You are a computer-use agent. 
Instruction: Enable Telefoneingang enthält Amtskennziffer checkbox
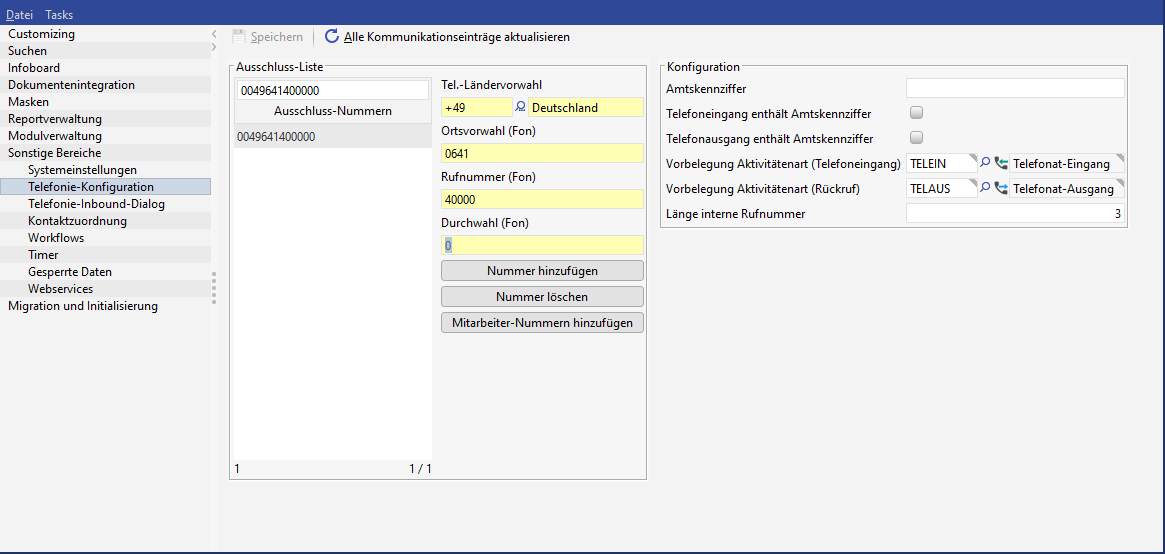[x=916, y=113]
